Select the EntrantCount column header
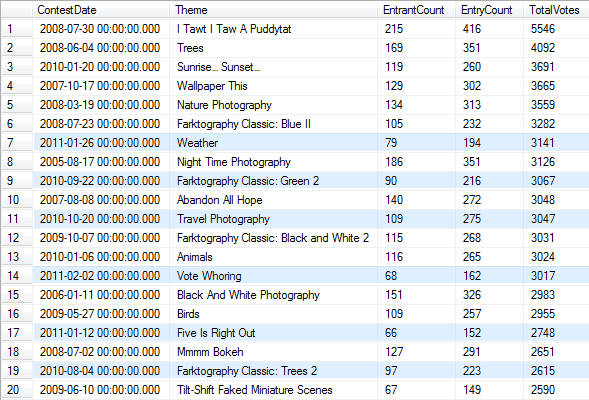This screenshot has height=400, width=589. pos(416,10)
